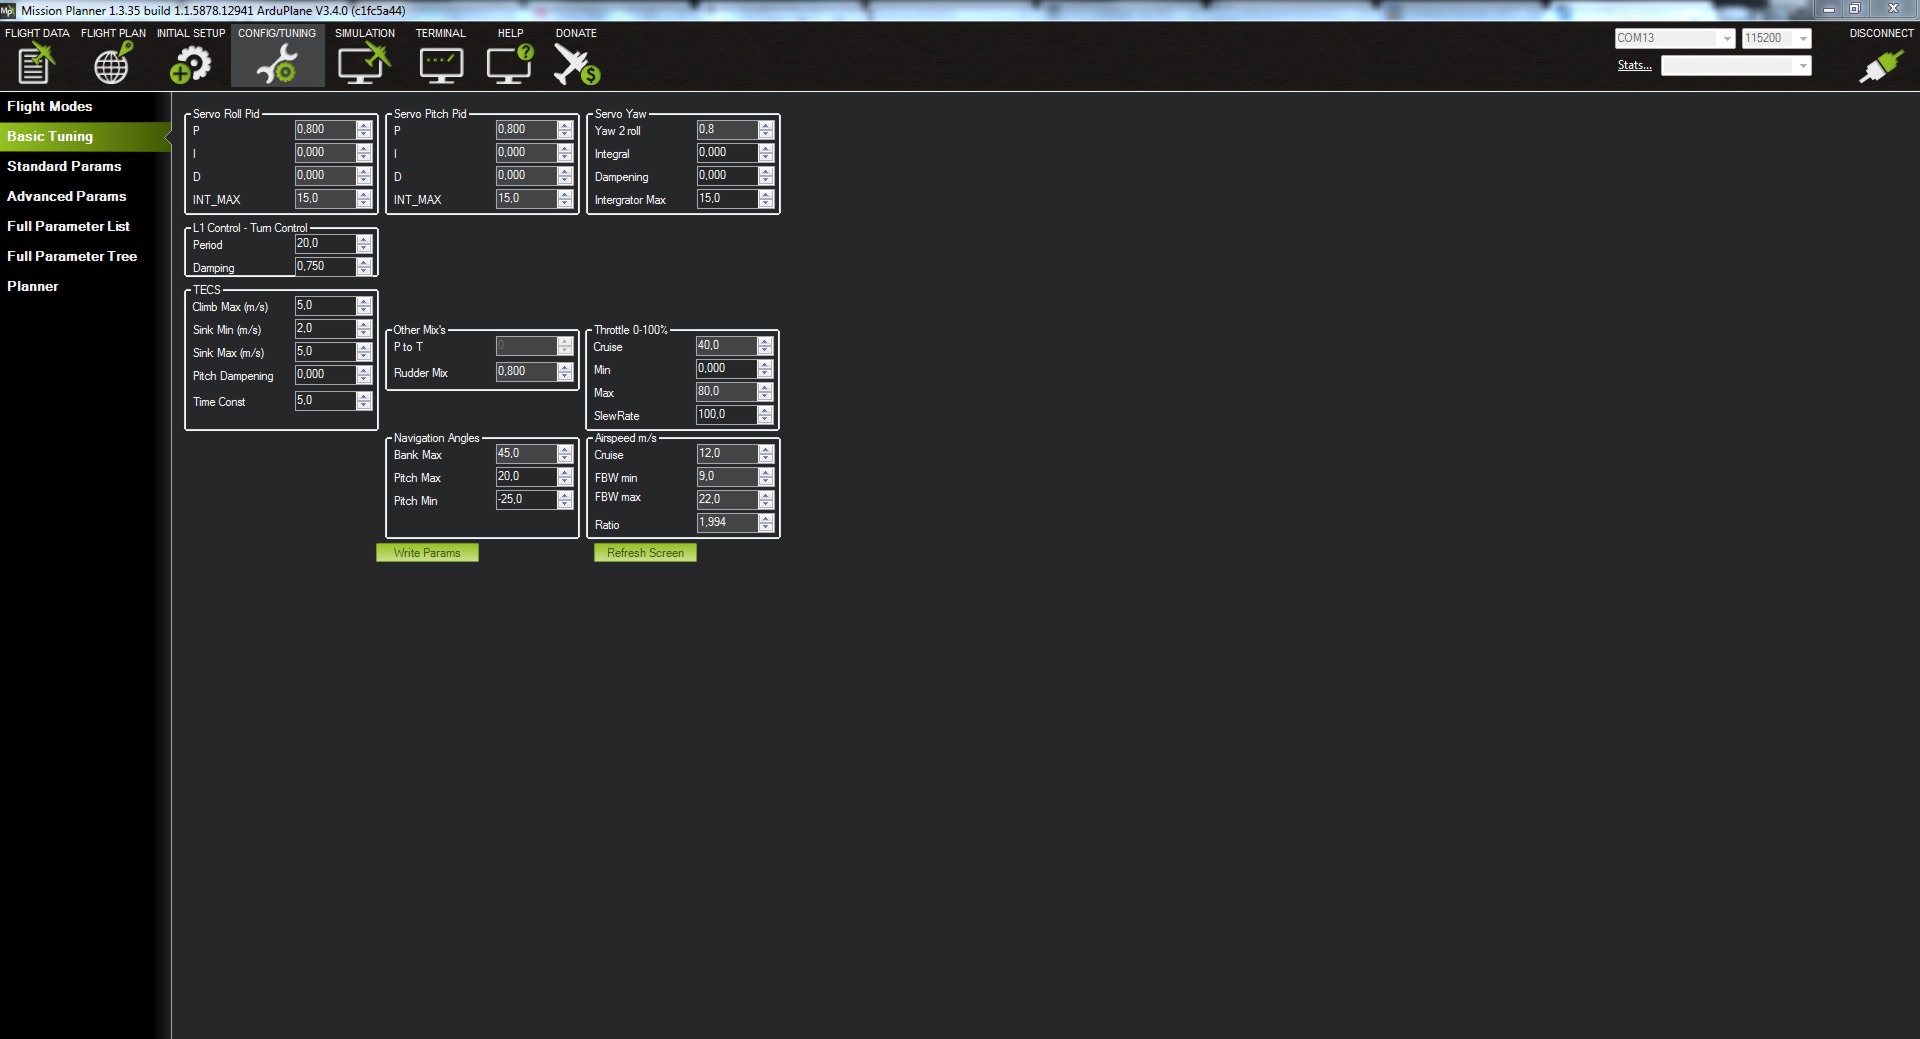
Task: Click the Write Params button
Action: [427, 553]
